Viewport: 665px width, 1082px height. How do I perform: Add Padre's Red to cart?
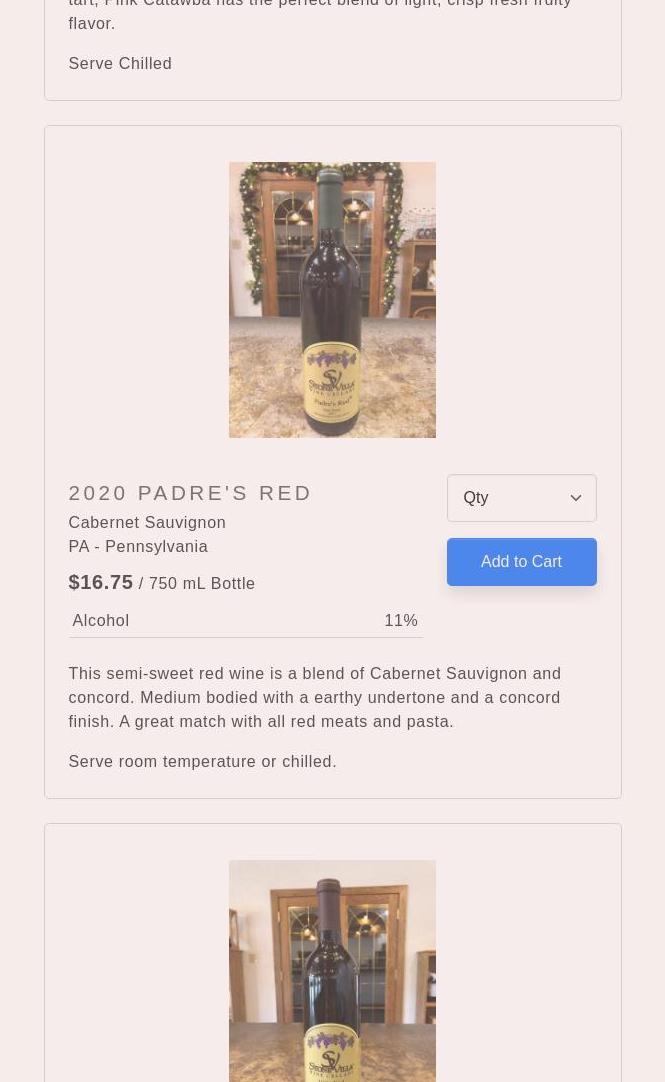tap(521, 562)
